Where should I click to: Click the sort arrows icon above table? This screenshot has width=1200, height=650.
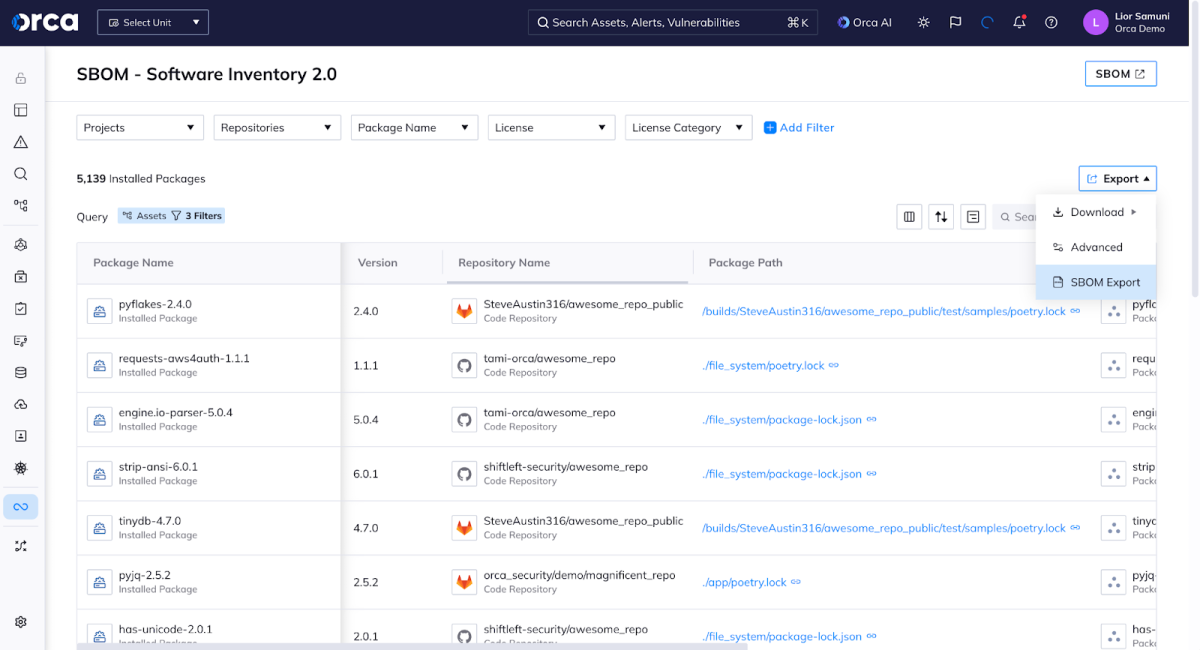pyautogui.click(x=941, y=216)
